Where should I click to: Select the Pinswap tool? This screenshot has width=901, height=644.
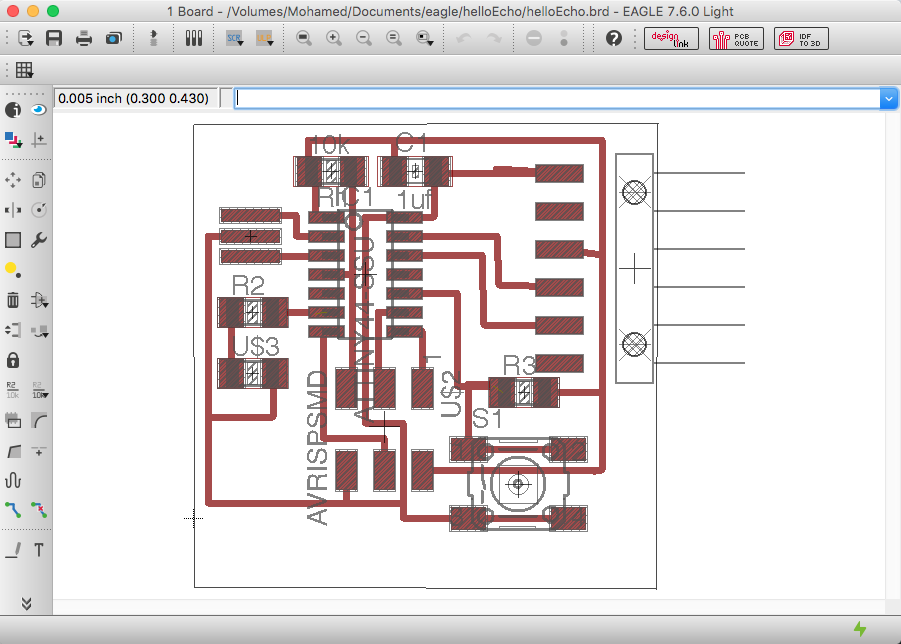coord(13,330)
